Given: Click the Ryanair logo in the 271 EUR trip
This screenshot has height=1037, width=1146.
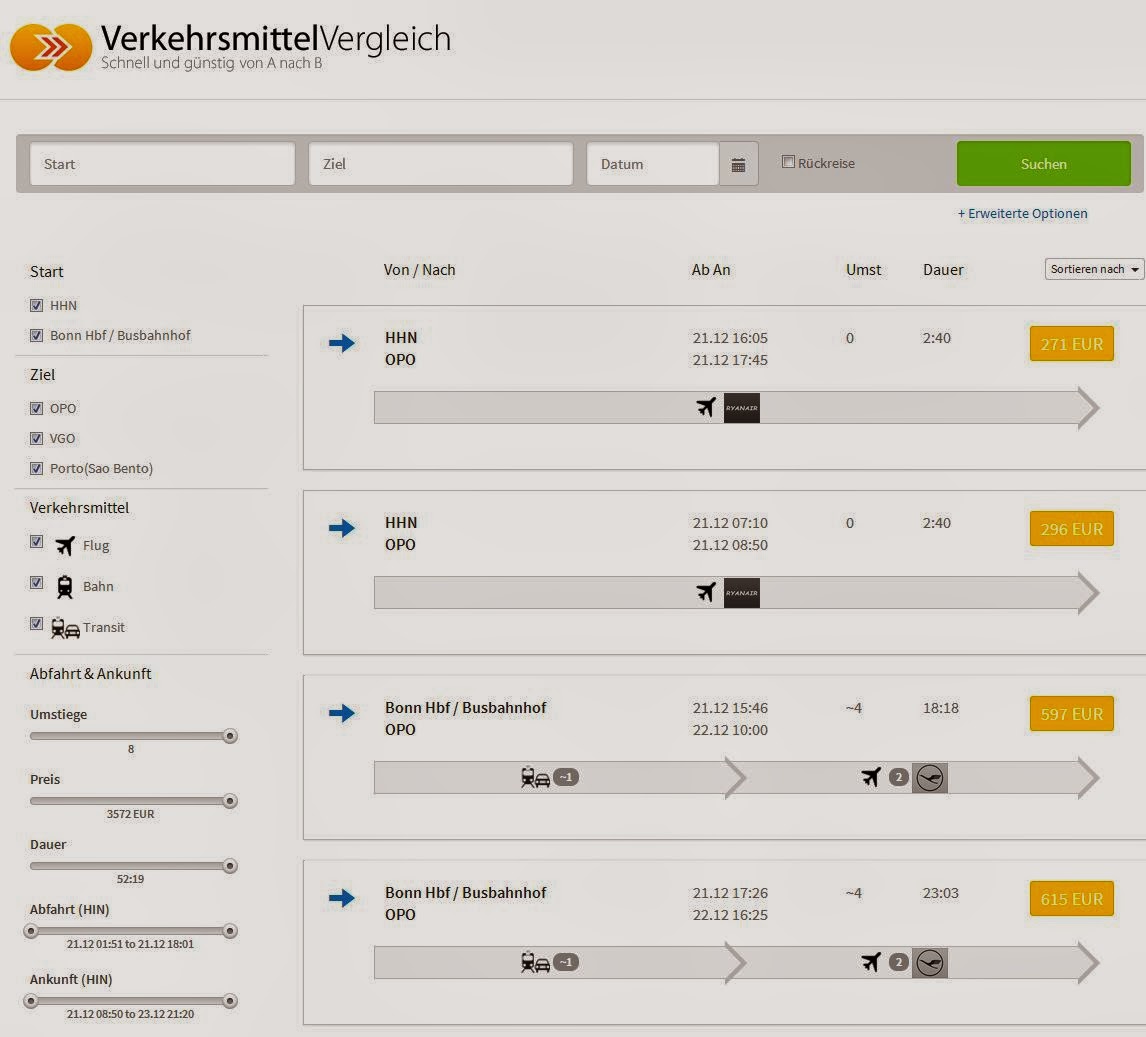Looking at the screenshot, I should tap(742, 408).
